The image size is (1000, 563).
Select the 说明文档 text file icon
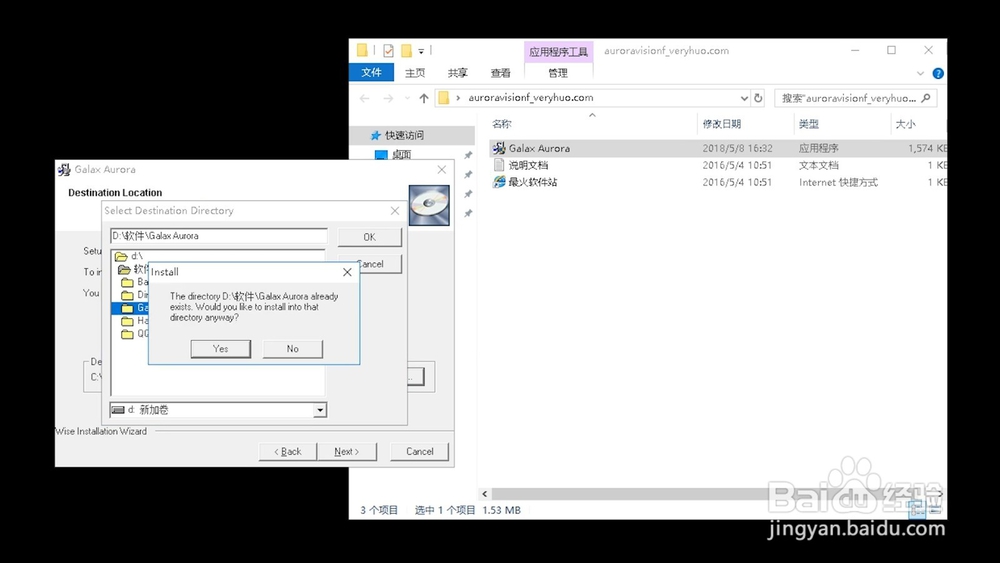coord(499,165)
